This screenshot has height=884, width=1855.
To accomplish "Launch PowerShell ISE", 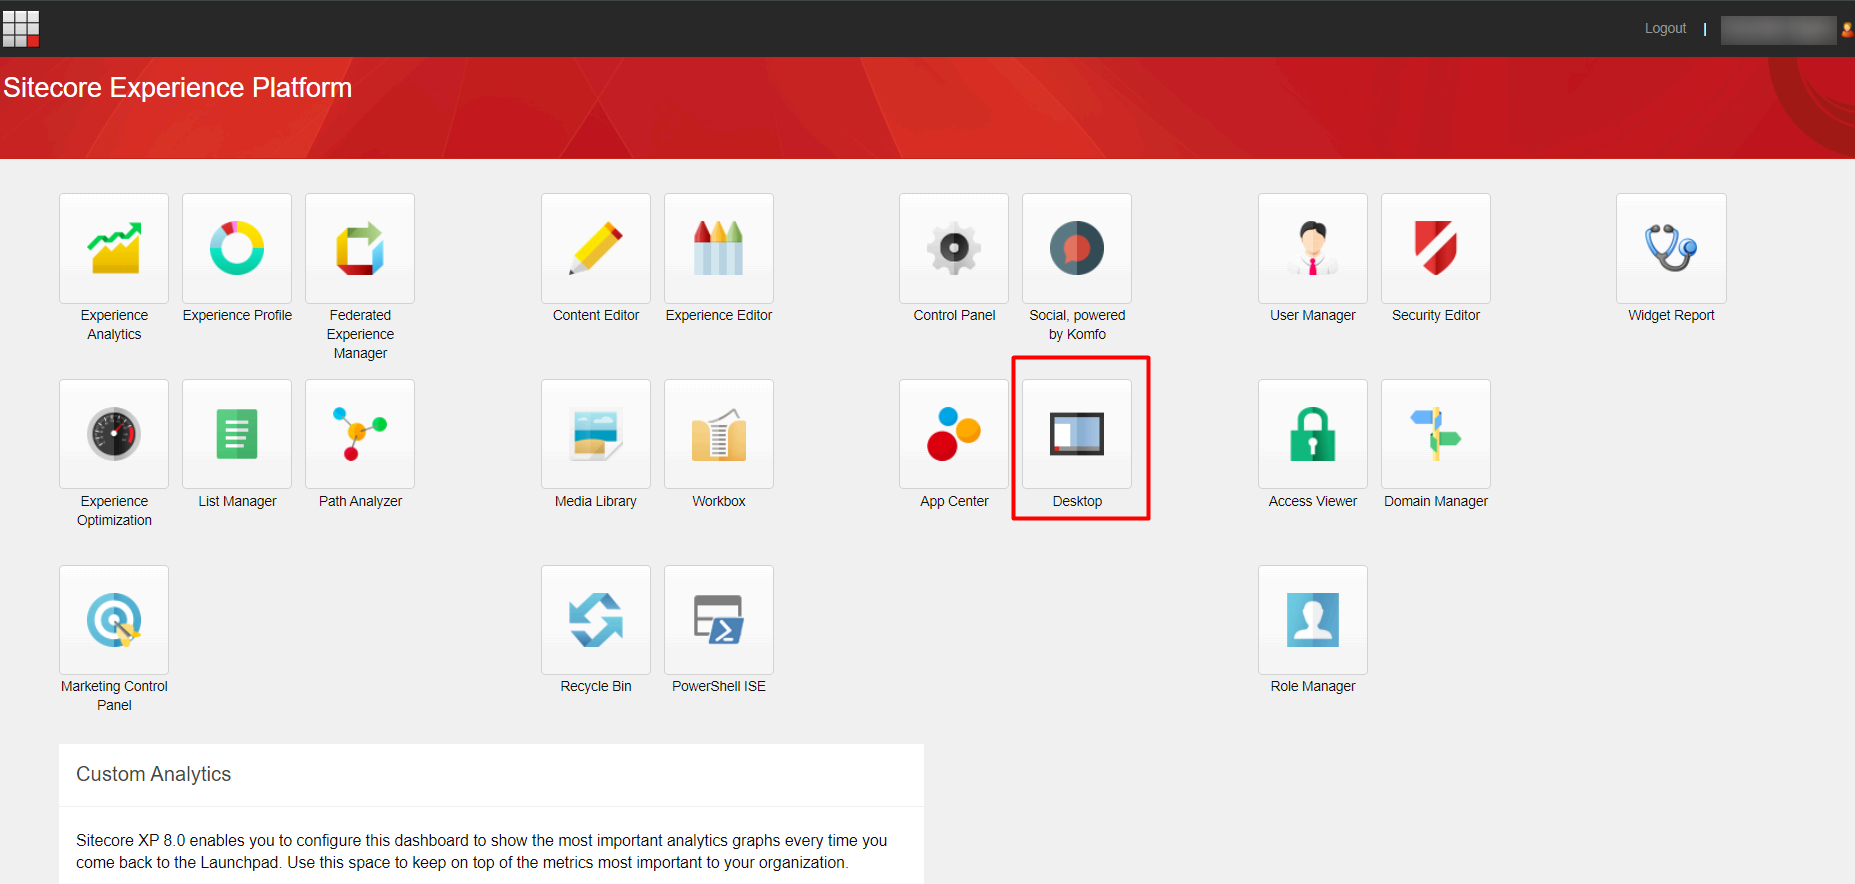I will (719, 620).
